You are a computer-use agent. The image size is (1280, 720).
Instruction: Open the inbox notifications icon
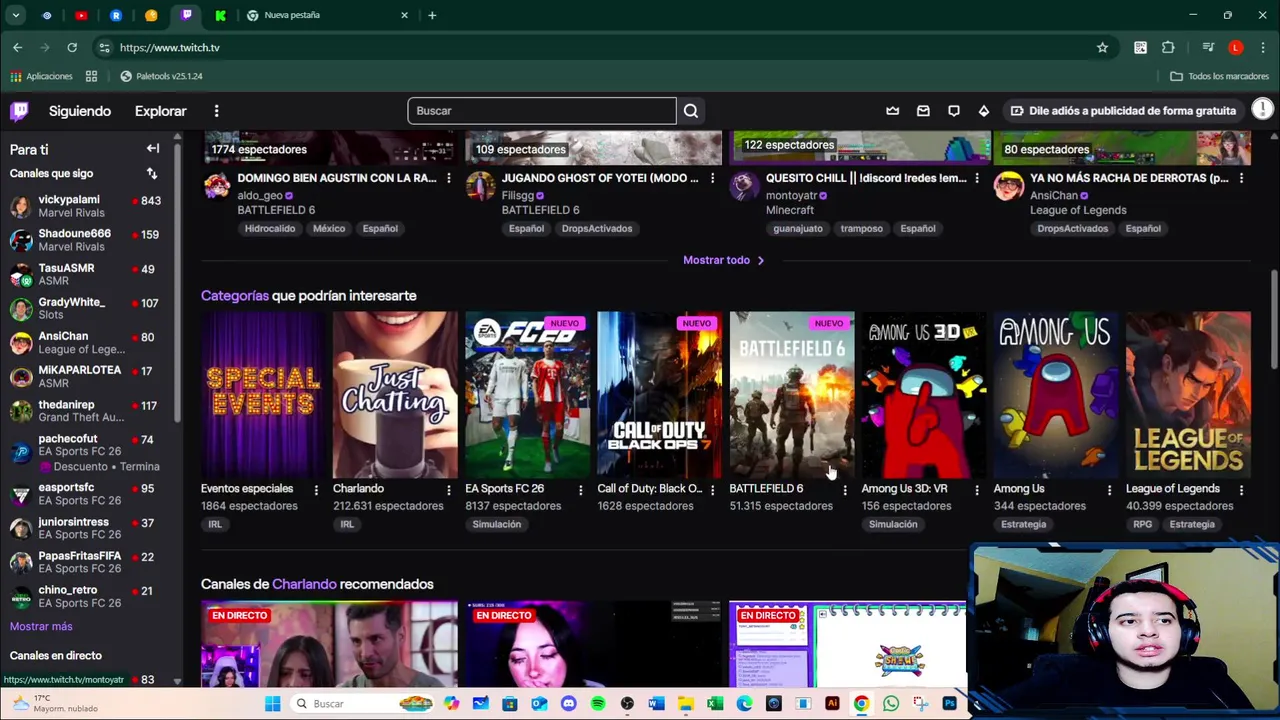tap(923, 111)
